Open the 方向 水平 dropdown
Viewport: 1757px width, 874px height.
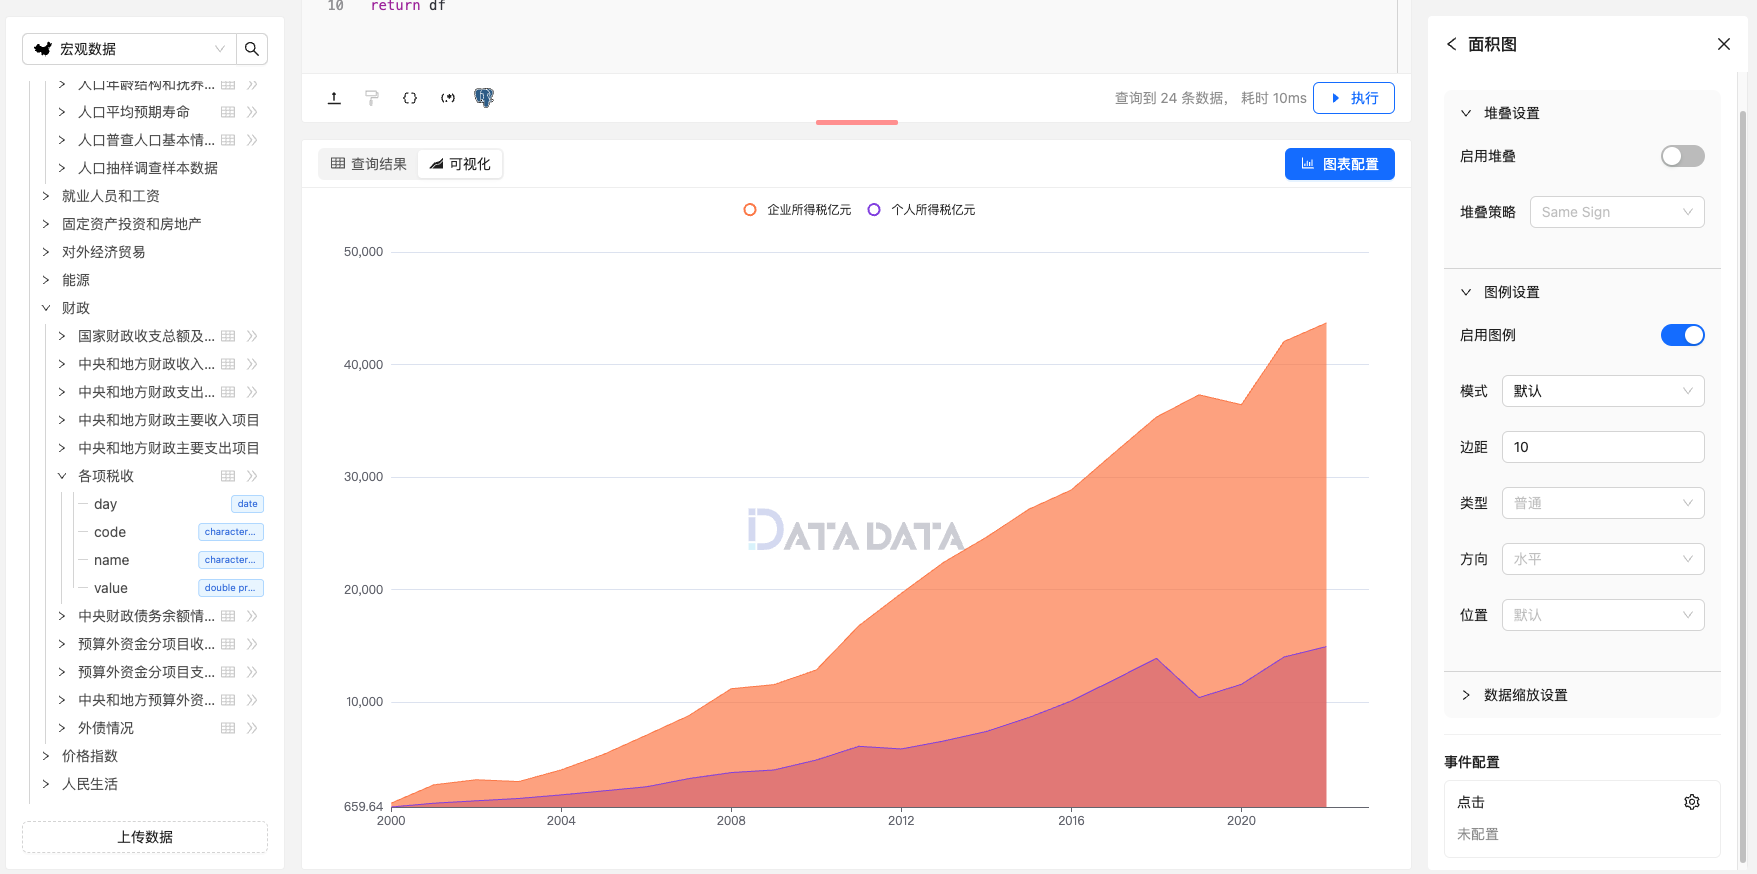click(1603, 559)
